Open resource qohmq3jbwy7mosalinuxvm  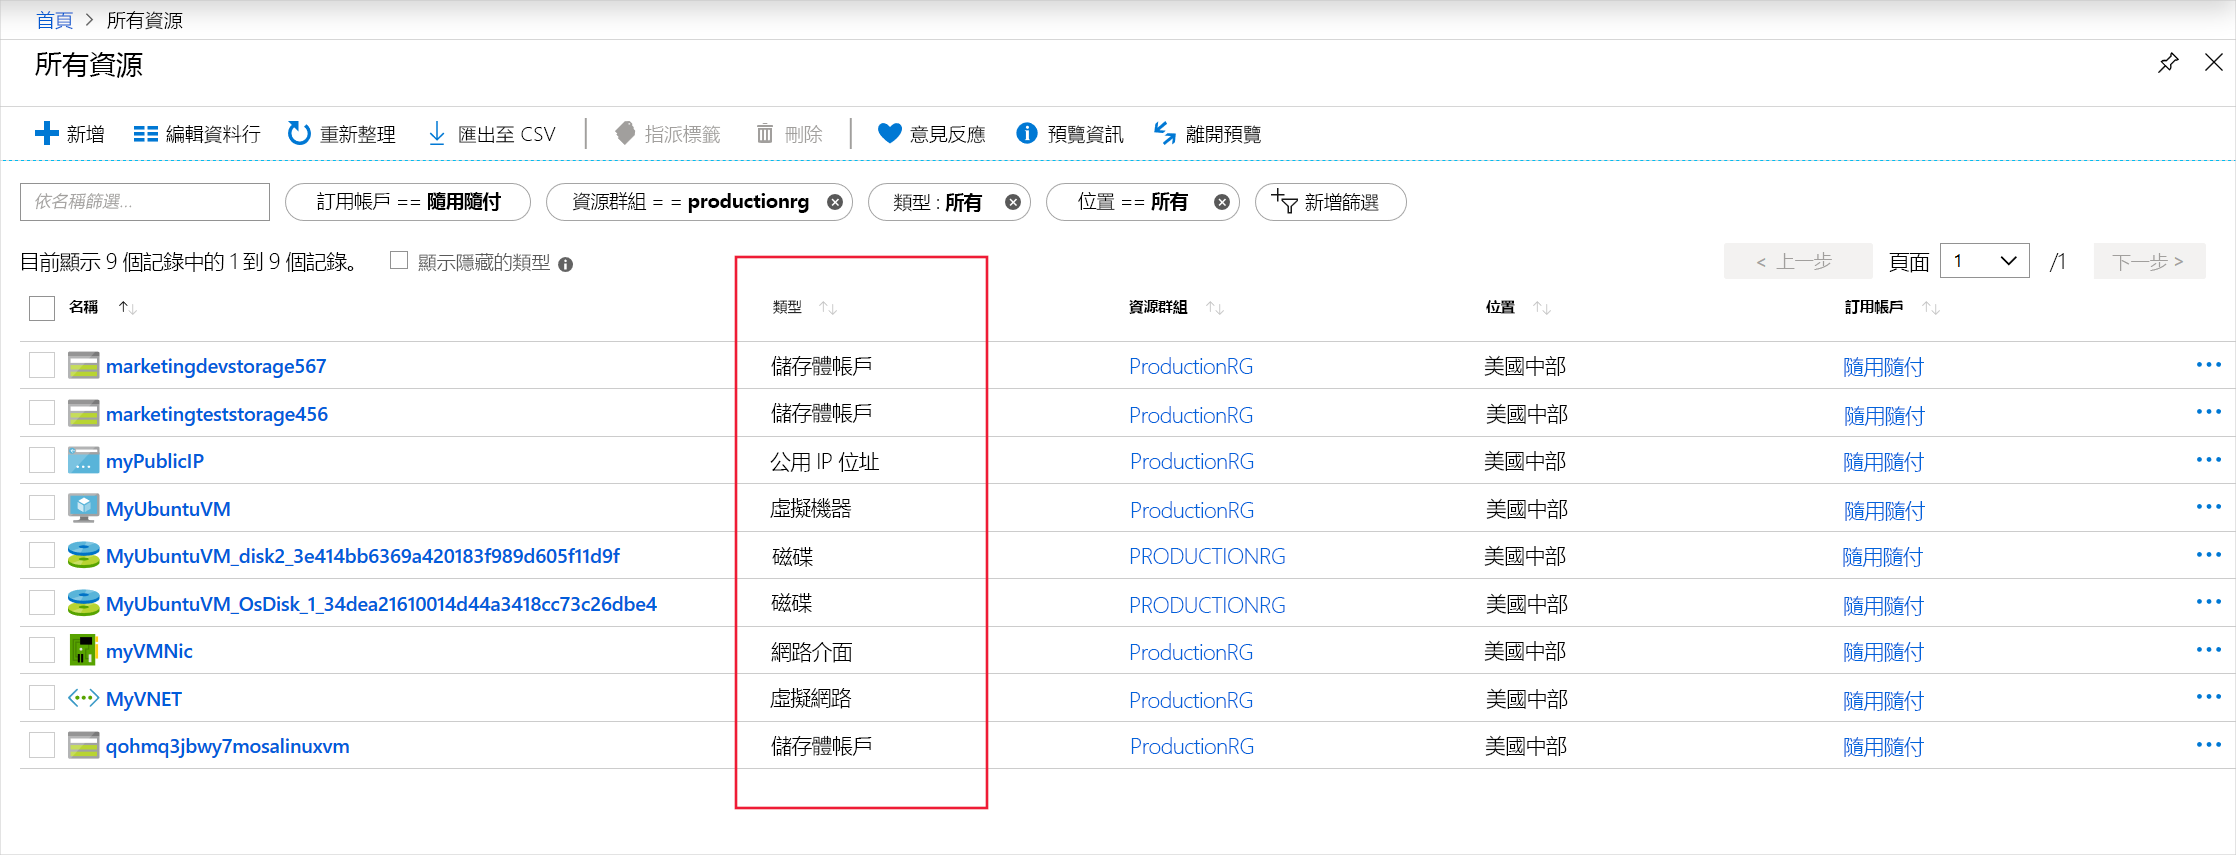[x=228, y=746]
